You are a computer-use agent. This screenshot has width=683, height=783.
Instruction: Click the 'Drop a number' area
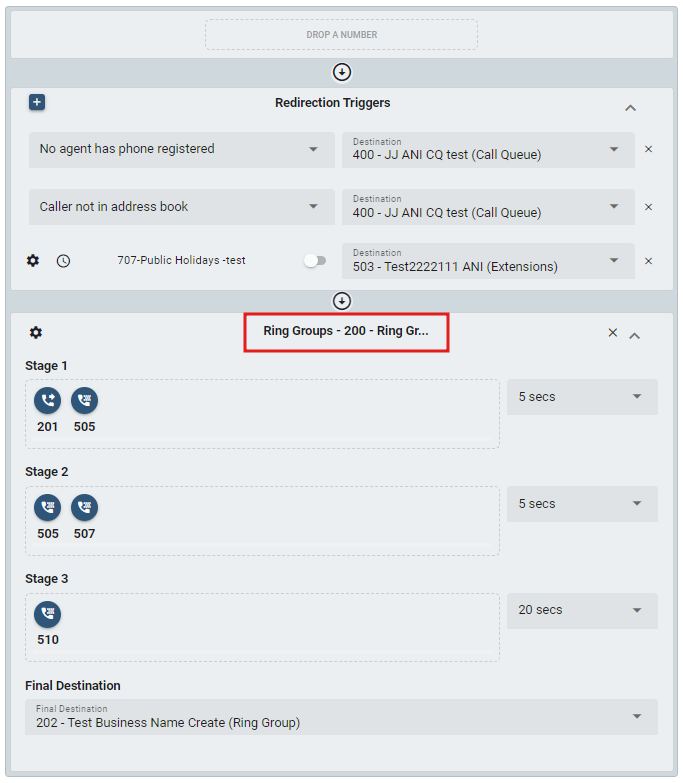click(x=342, y=35)
